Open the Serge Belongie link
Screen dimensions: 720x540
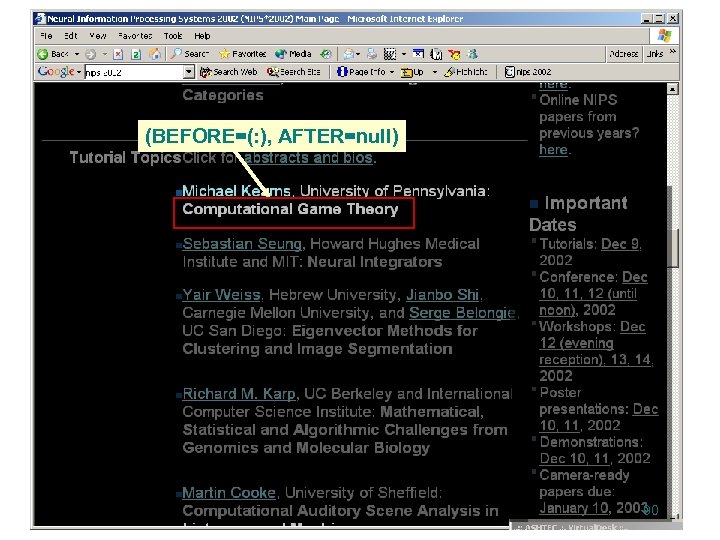coord(462,313)
